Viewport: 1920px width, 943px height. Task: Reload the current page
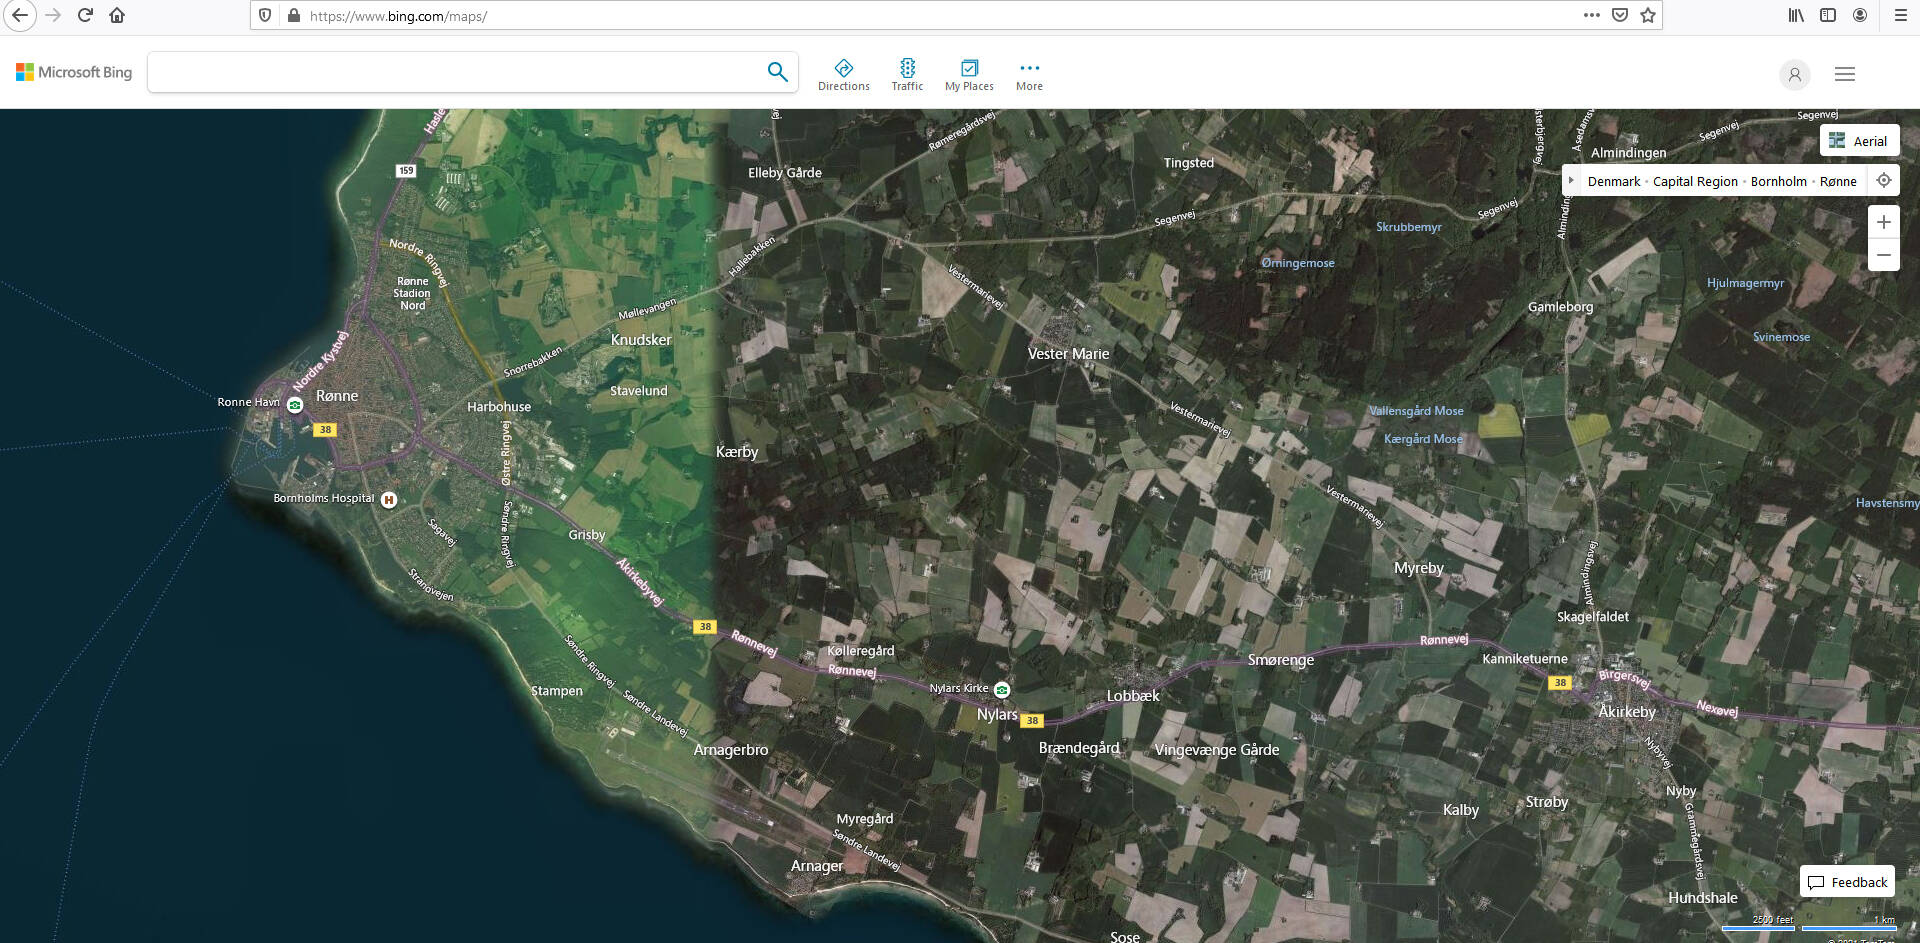tap(86, 15)
